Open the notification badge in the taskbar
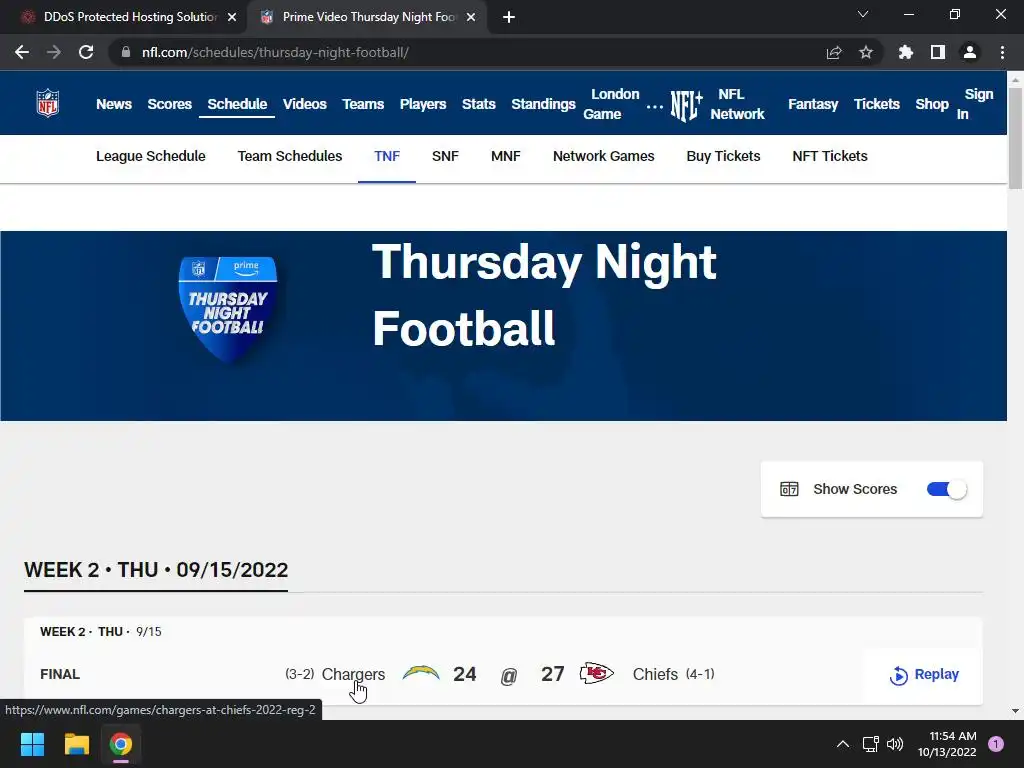 (x=996, y=744)
